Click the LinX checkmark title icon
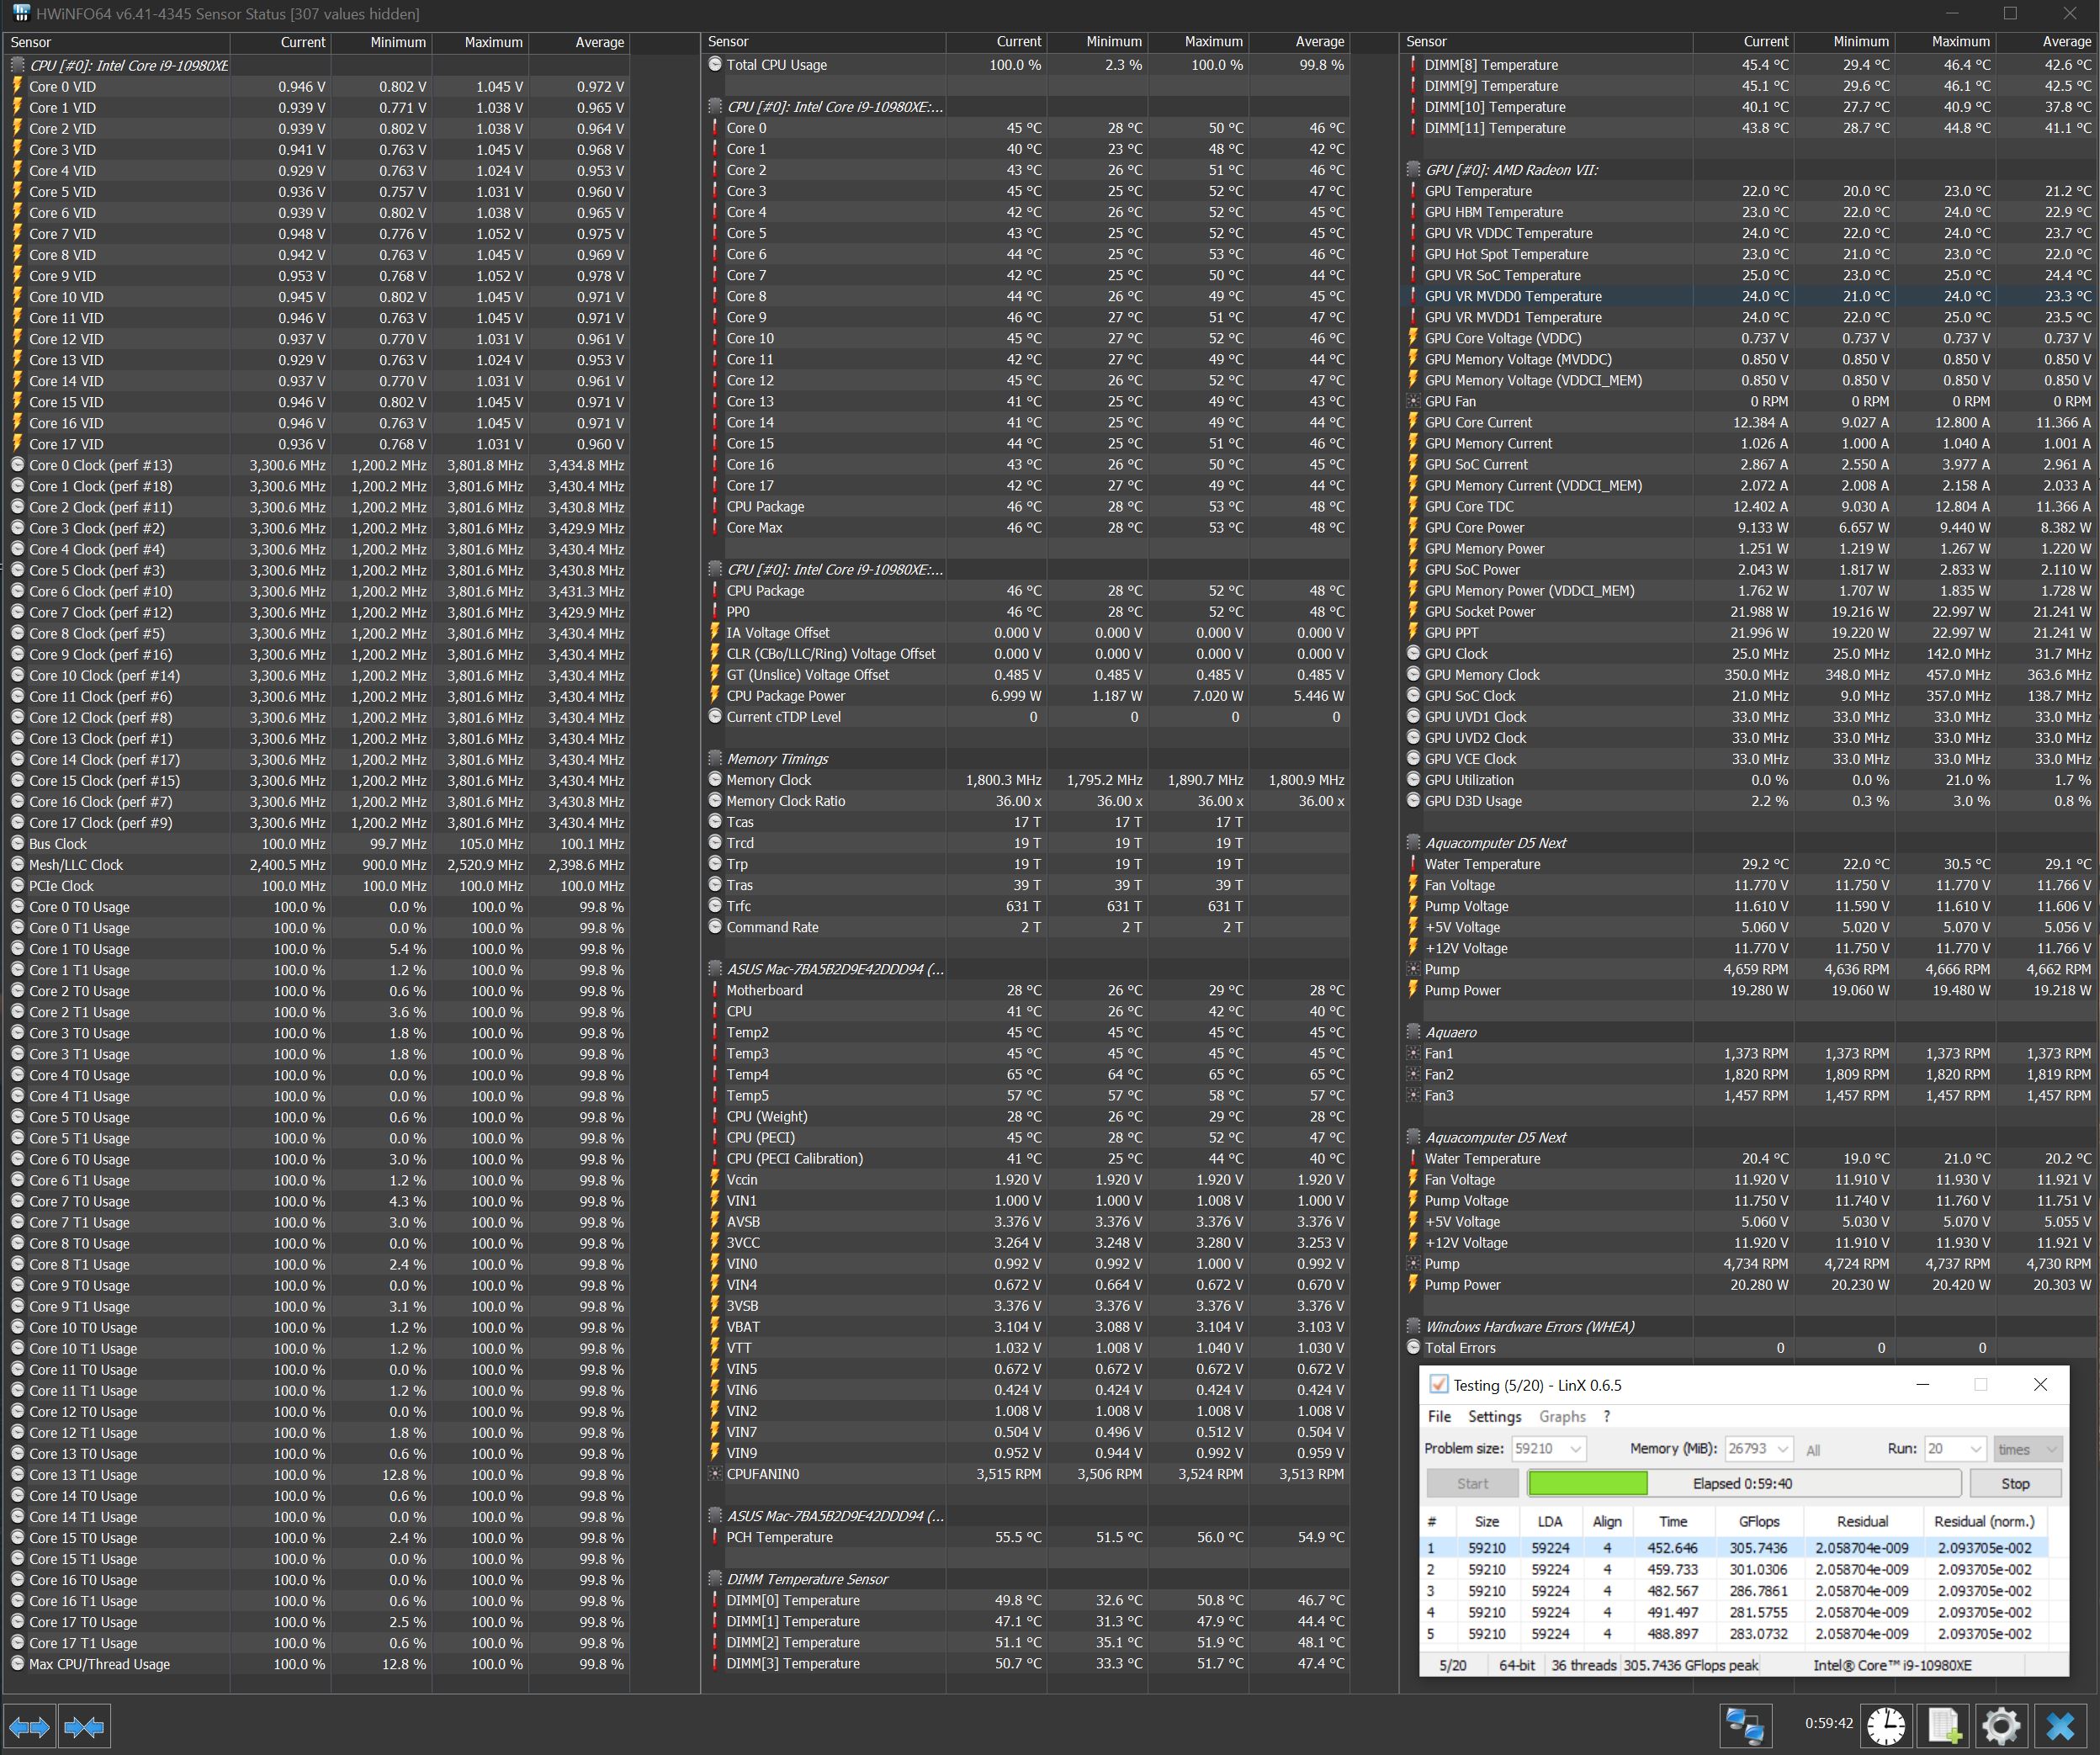This screenshot has height=1755, width=2100. point(1438,1385)
